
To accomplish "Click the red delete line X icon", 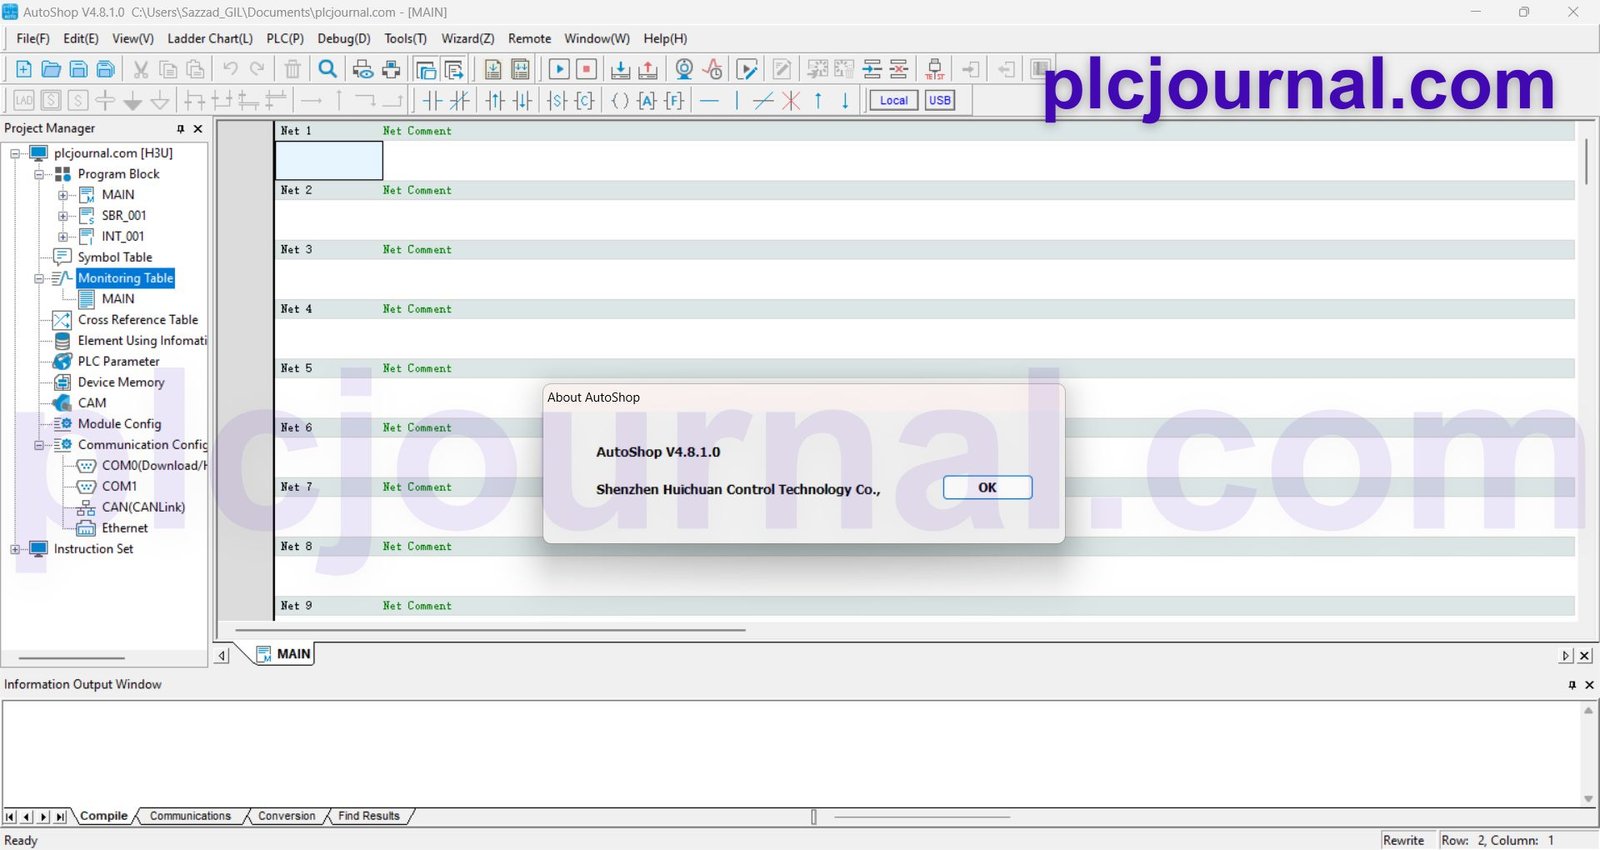I will [791, 100].
